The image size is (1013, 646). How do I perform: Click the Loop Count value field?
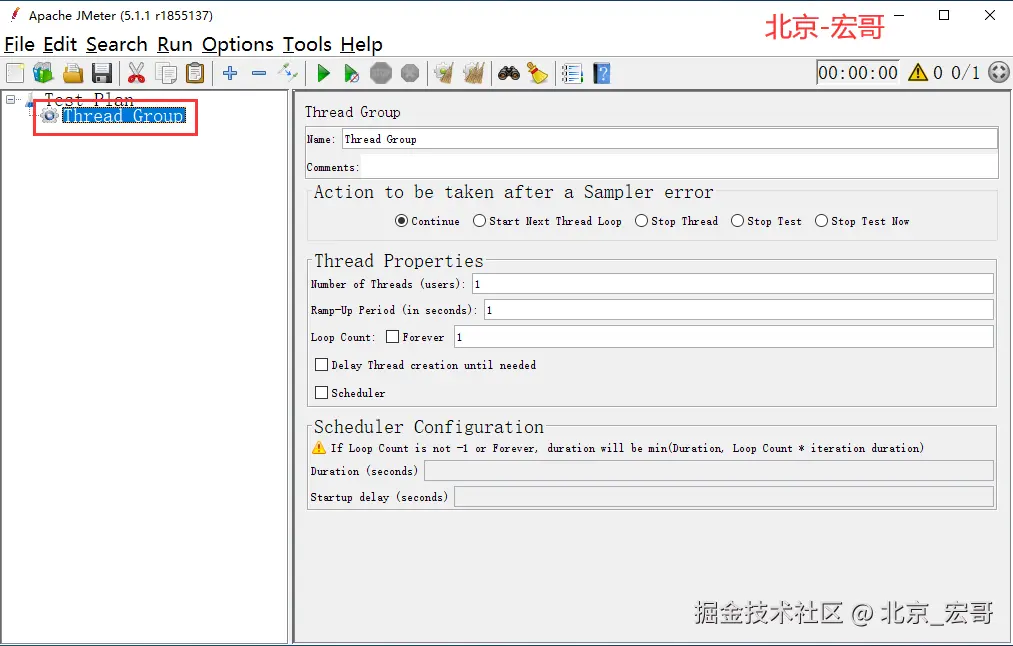(x=724, y=337)
